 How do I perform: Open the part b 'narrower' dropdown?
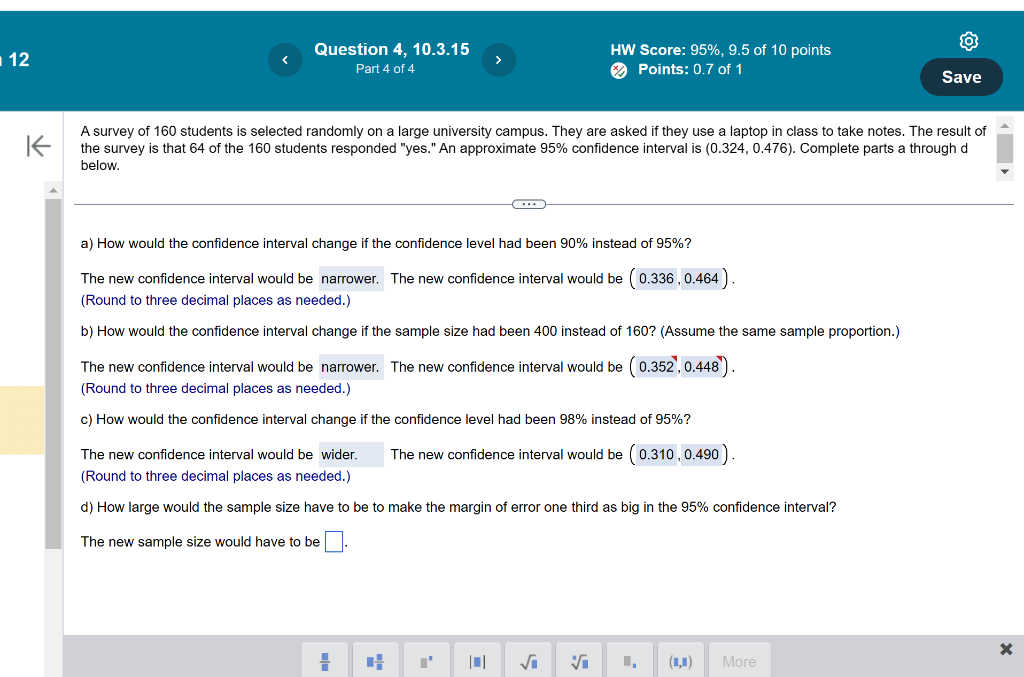click(x=351, y=367)
